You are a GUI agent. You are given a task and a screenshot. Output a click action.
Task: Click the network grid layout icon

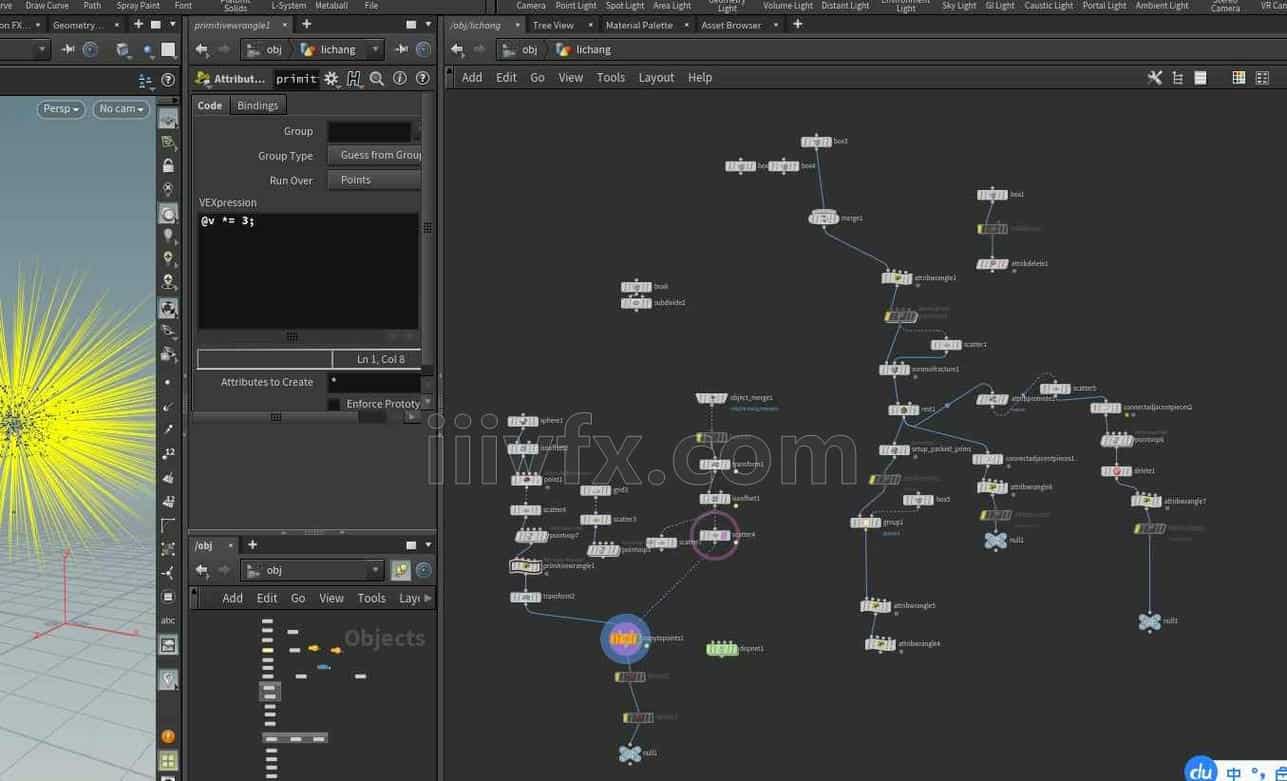[1261, 77]
